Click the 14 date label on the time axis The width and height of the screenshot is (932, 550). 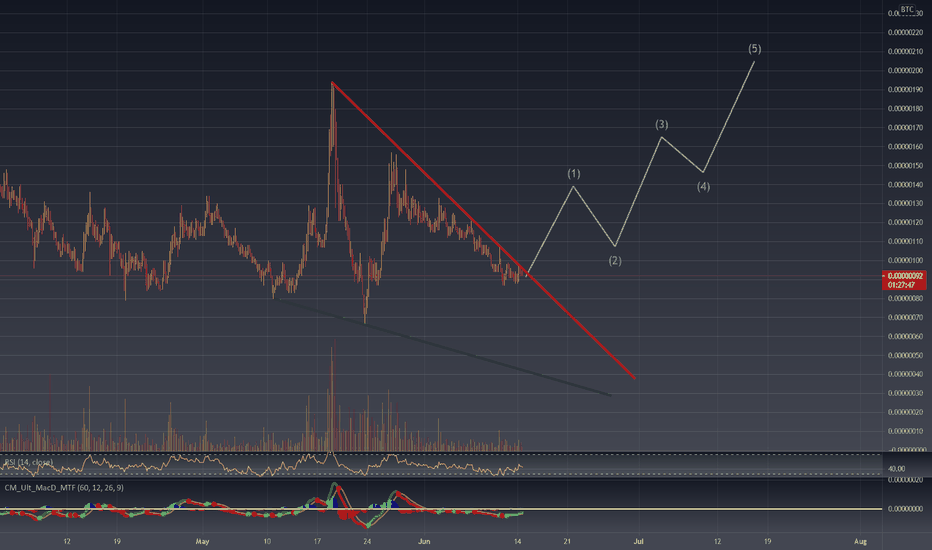click(x=518, y=542)
